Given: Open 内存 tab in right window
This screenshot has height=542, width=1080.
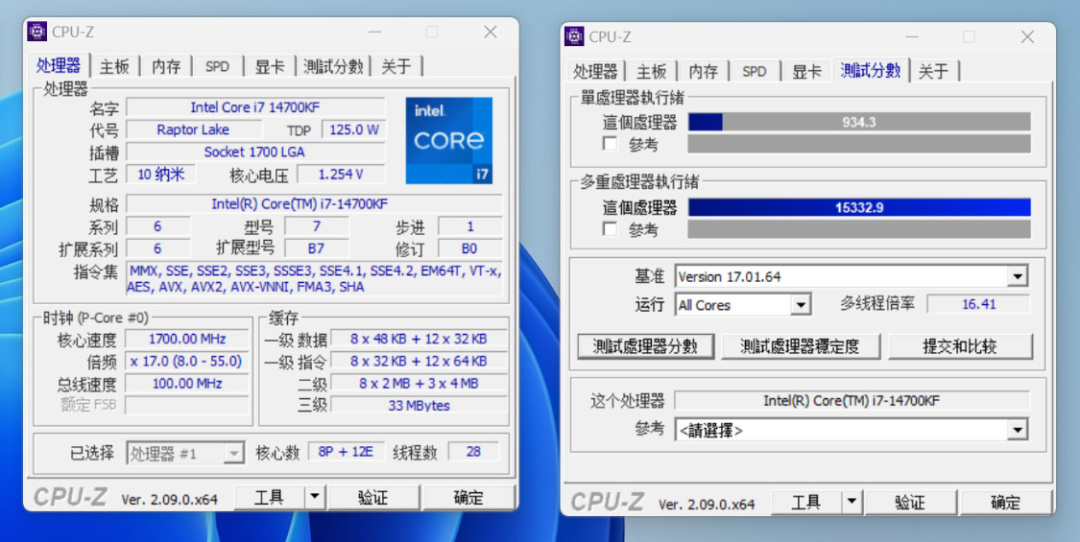Looking at the screenshot, I should [x=703, y=71].
